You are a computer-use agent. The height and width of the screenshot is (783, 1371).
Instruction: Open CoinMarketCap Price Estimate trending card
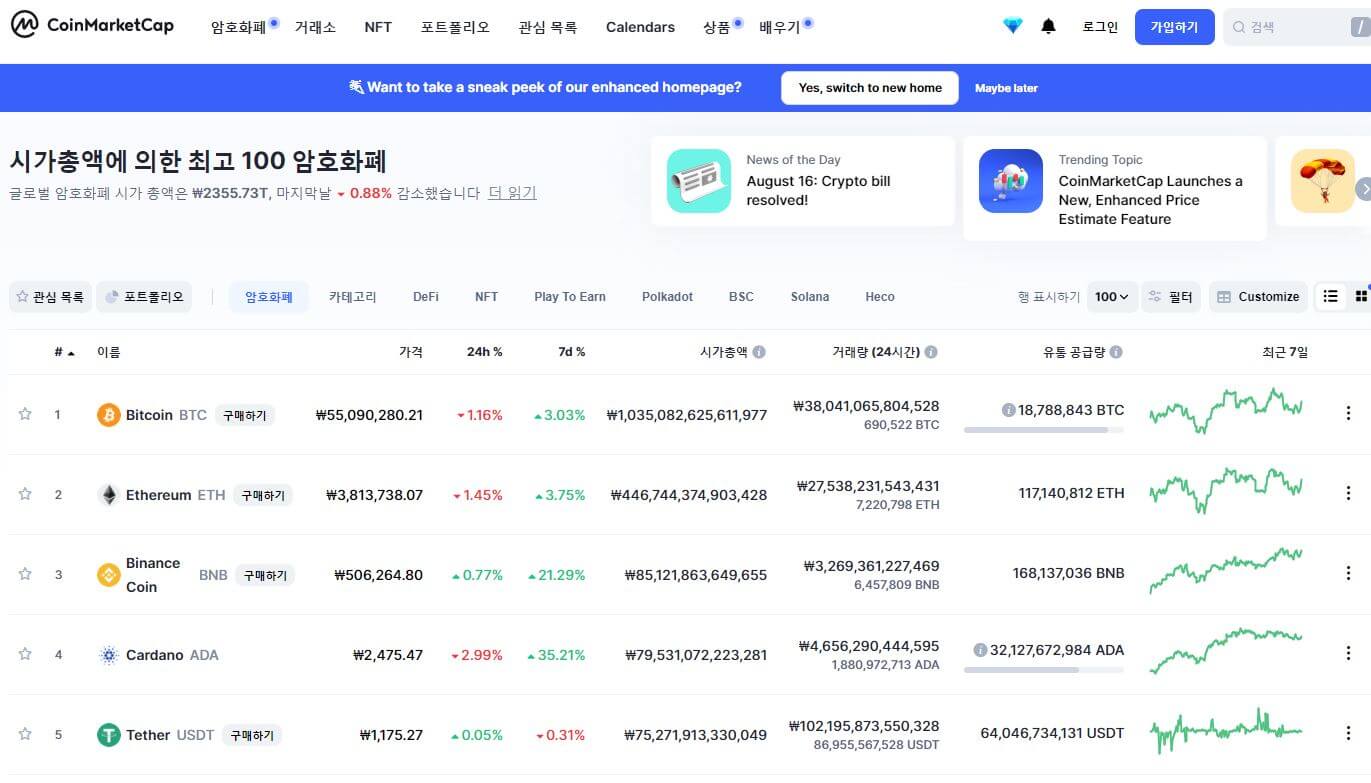coord(1115,188)
